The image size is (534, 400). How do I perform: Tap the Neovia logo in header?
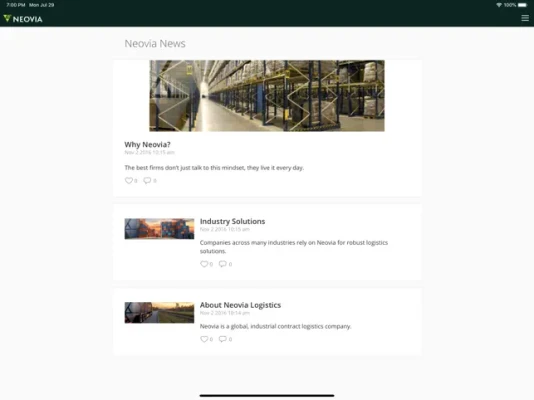[23, 19]
